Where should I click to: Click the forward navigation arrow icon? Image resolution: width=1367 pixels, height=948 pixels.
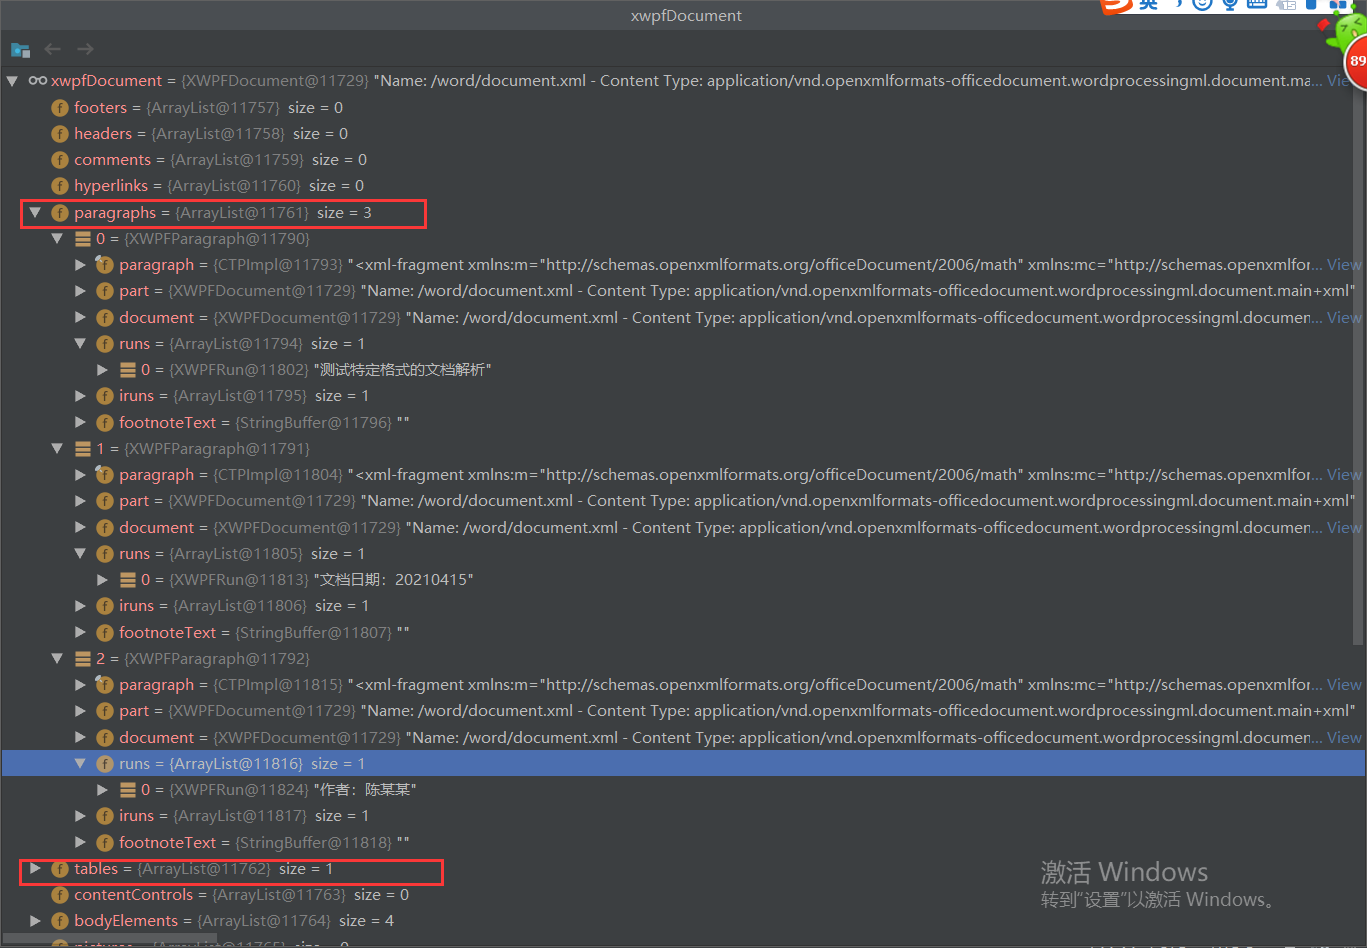click(84, 48)
